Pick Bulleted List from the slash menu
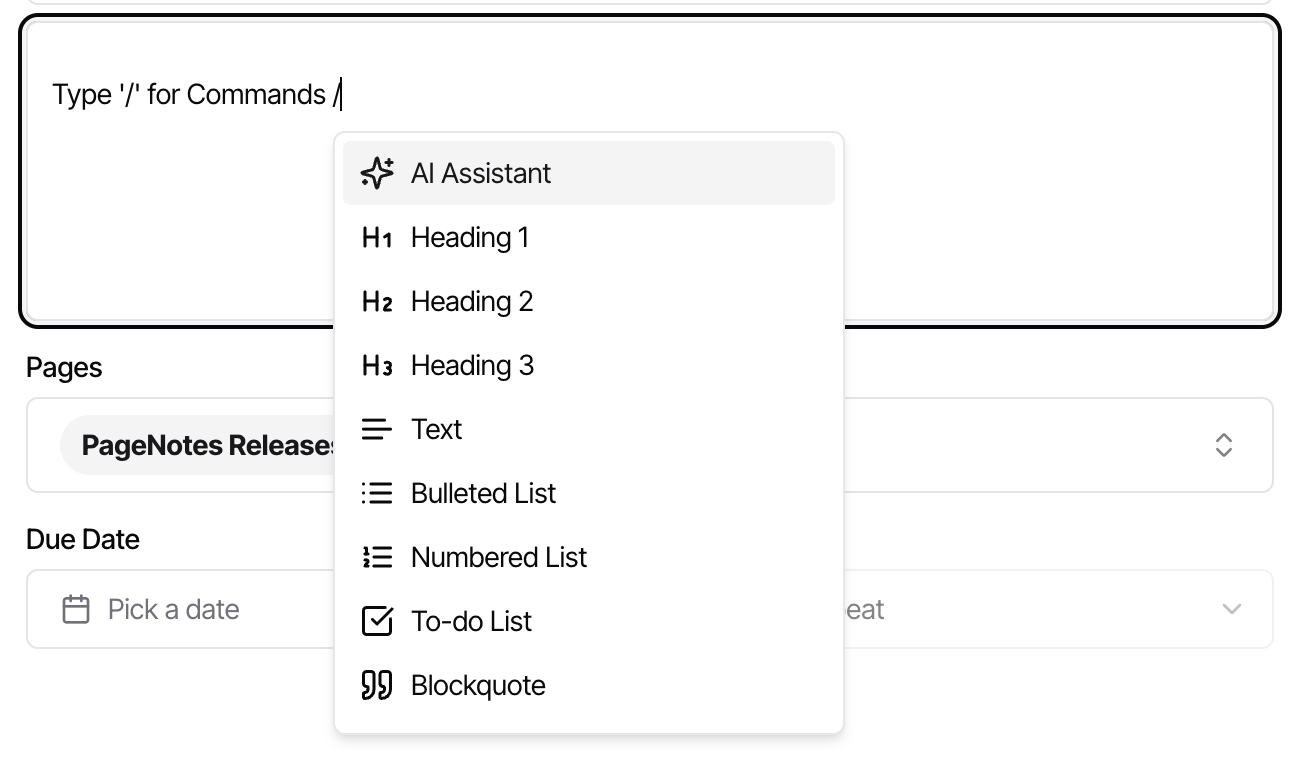 (x=483, y=494)
